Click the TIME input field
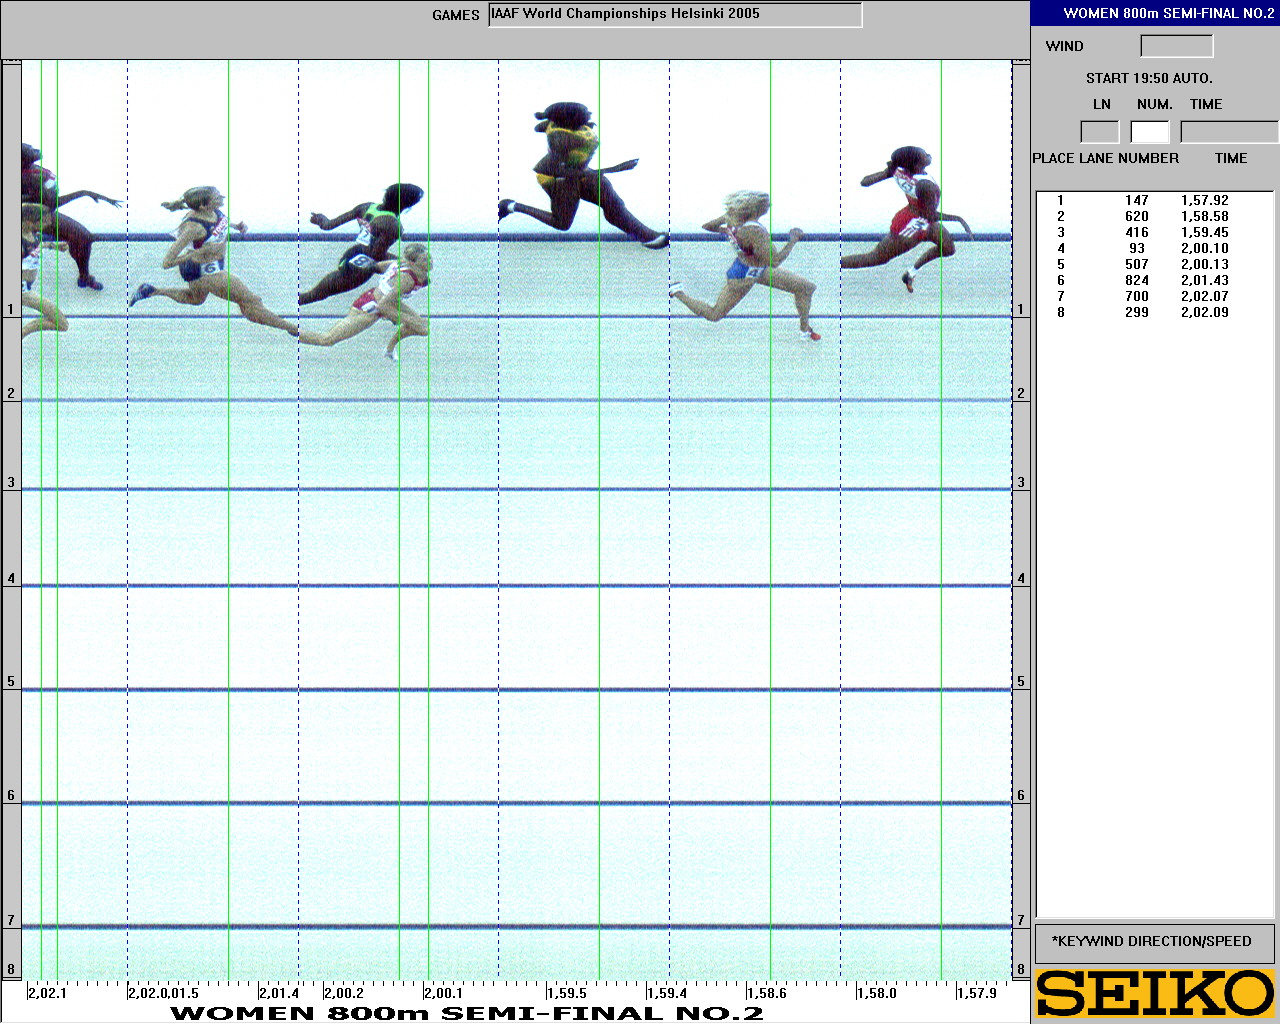The image size is (1280, 1024). [1229, 132]
